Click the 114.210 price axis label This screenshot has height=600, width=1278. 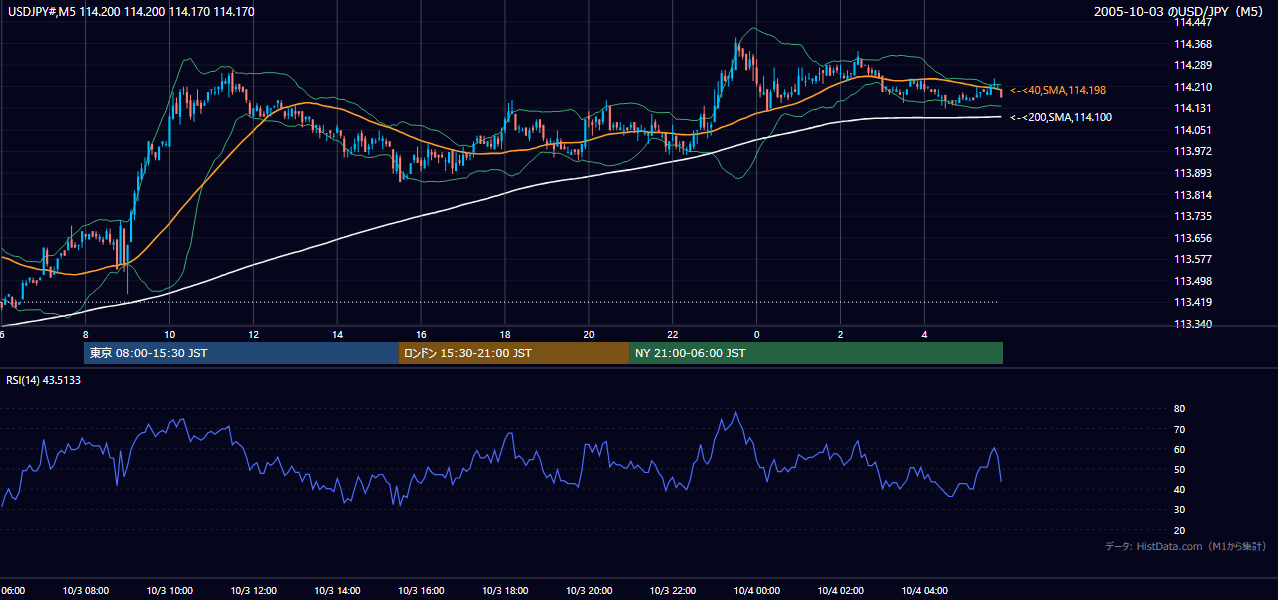coord(1192,87)
